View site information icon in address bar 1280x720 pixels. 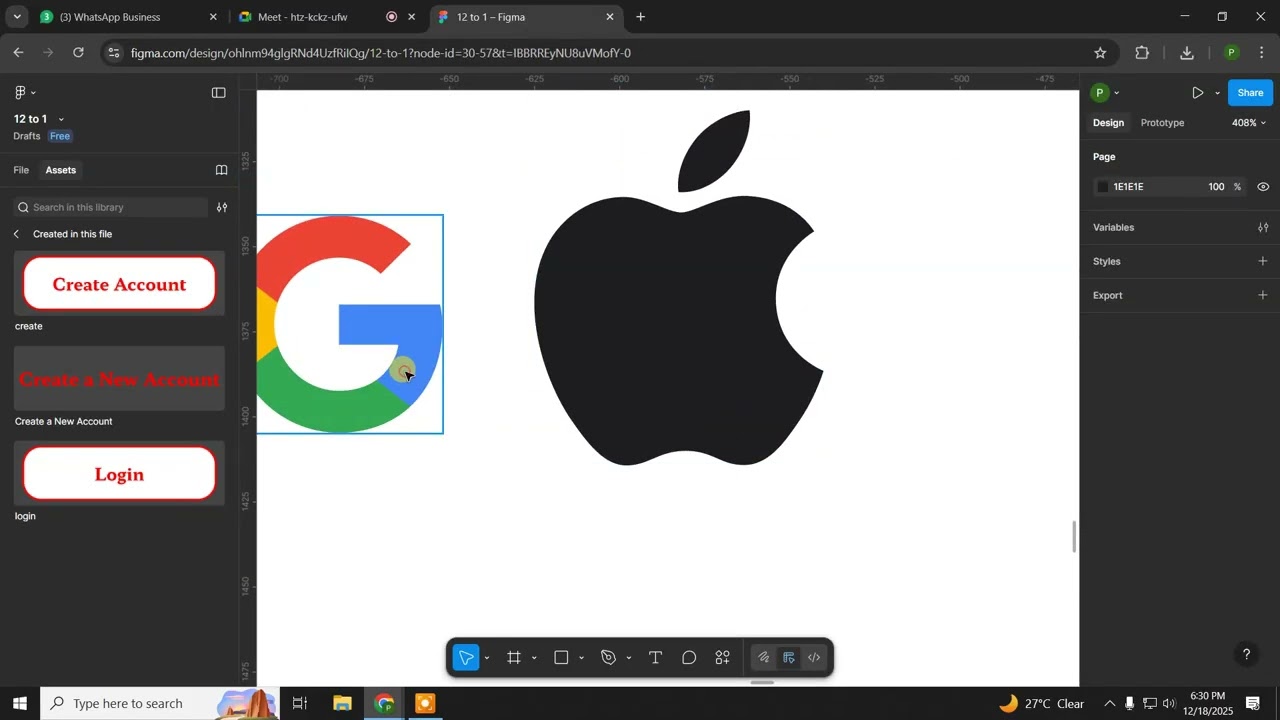click(x=114, y=53)
